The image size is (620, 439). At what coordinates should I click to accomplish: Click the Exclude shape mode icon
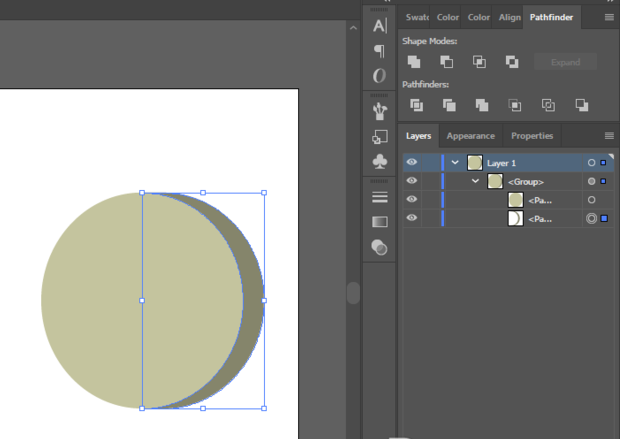(512, 62)
